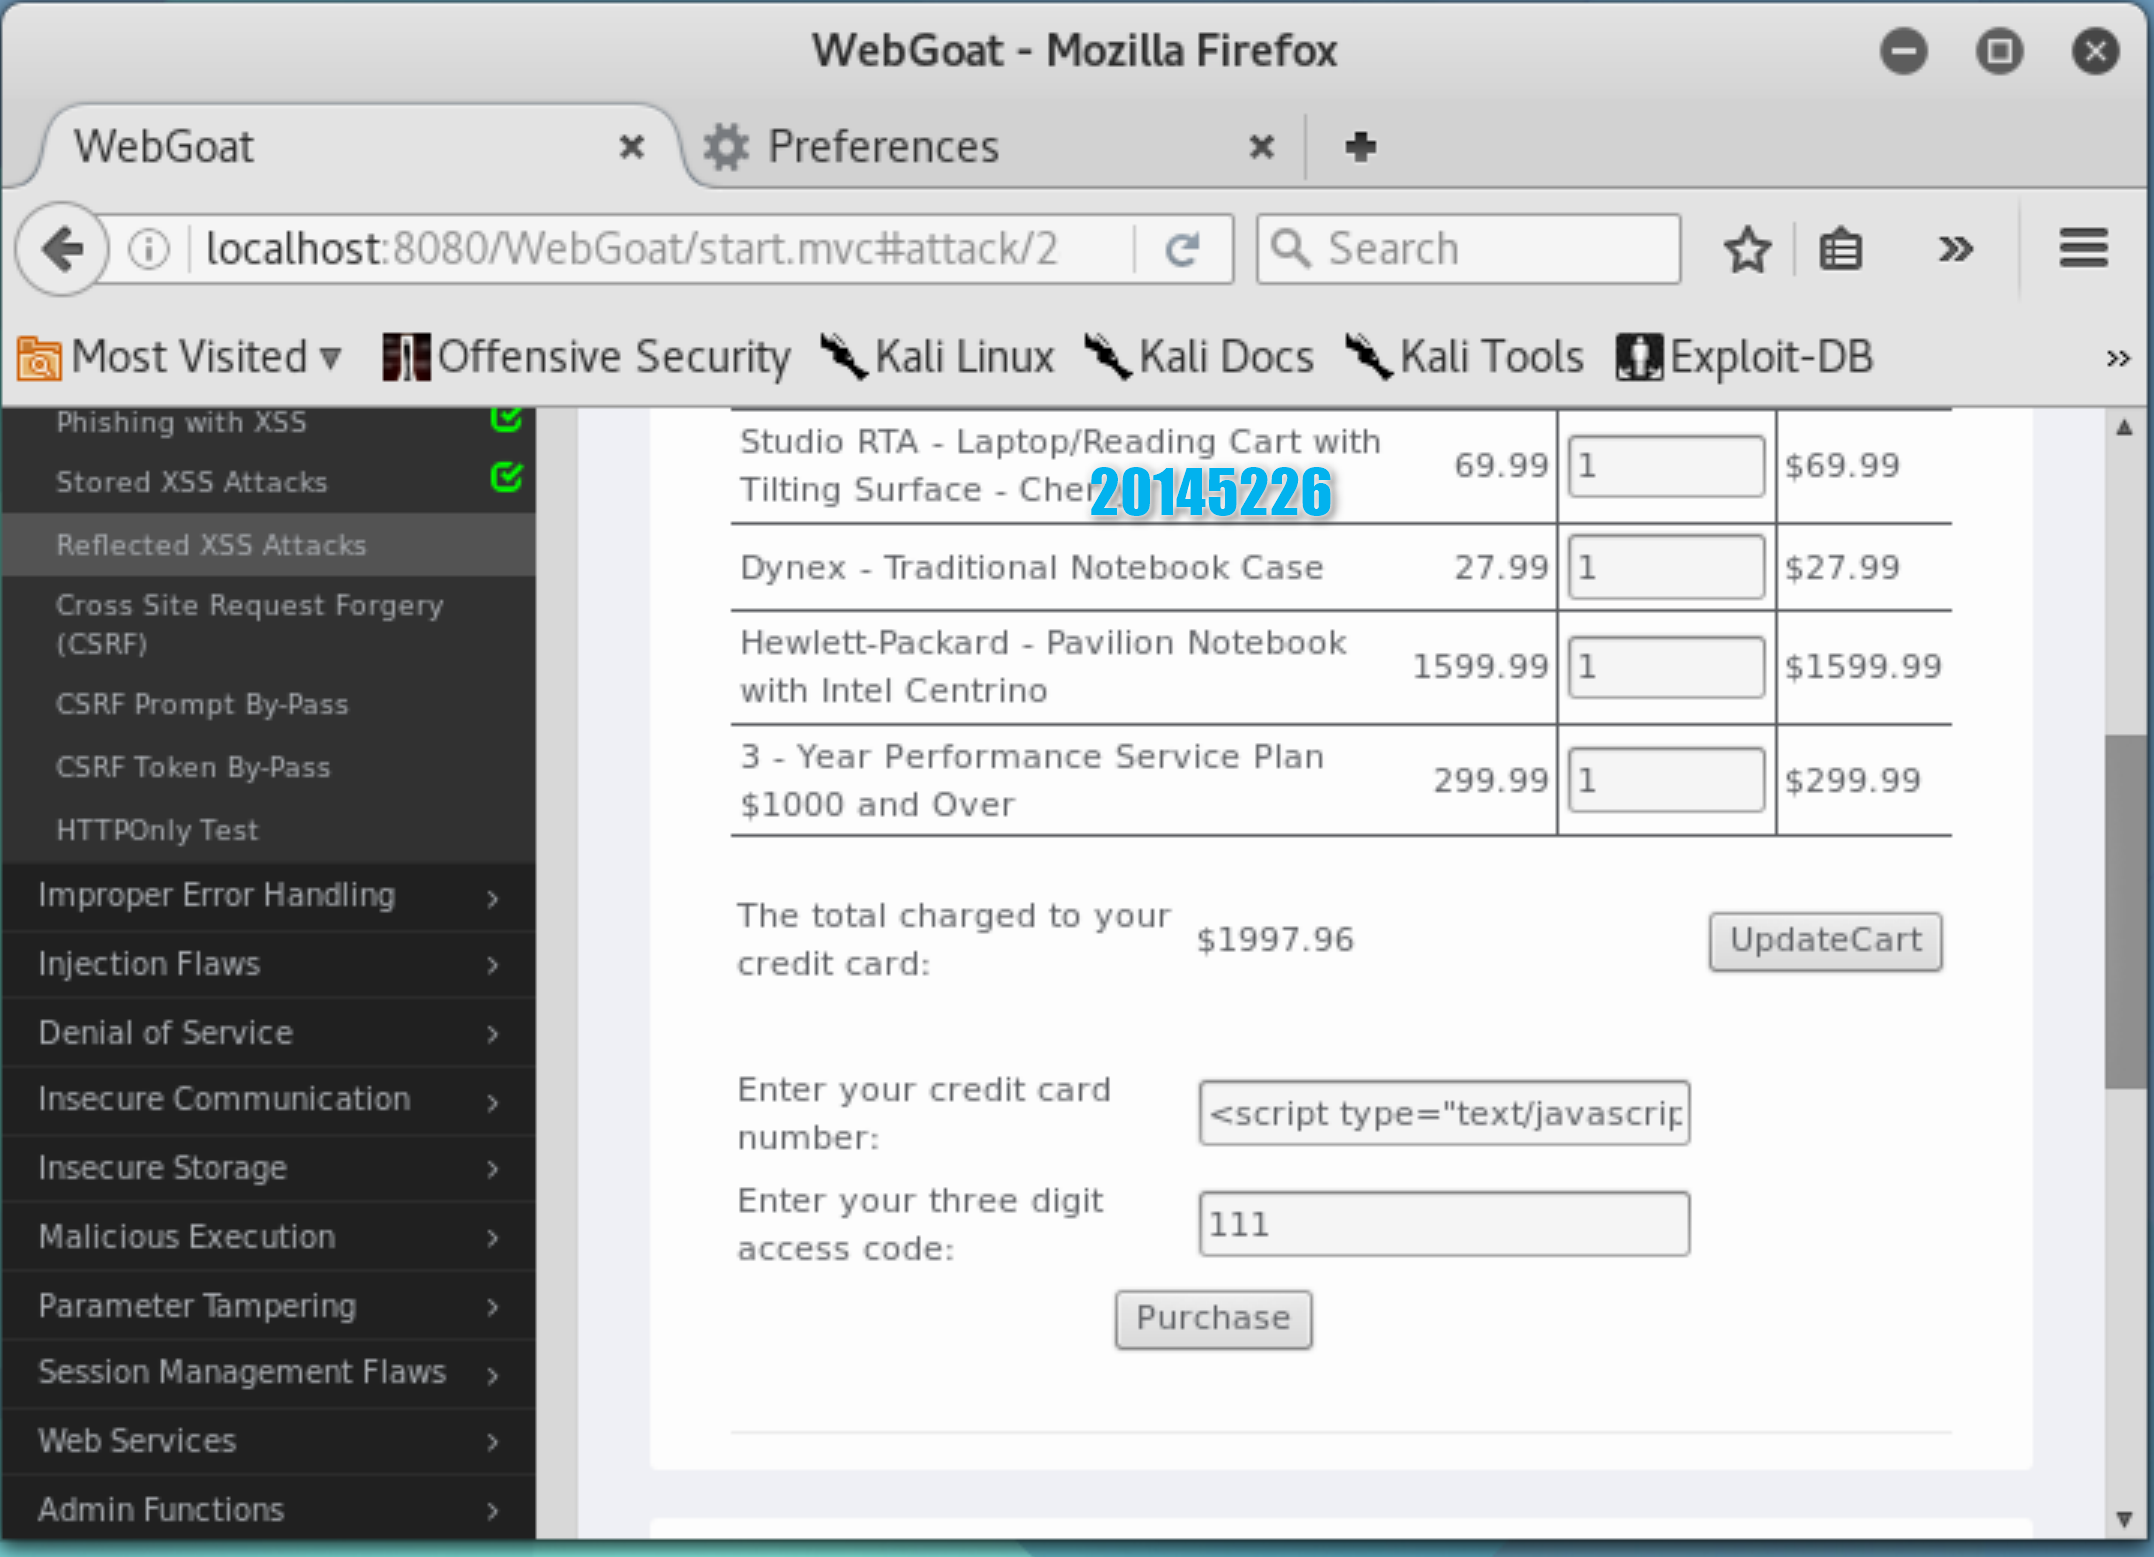Open the Firefox hamburger menu
Image resolution: width=2154 pixels, height=1557 pixels.
pos(2084,248)
